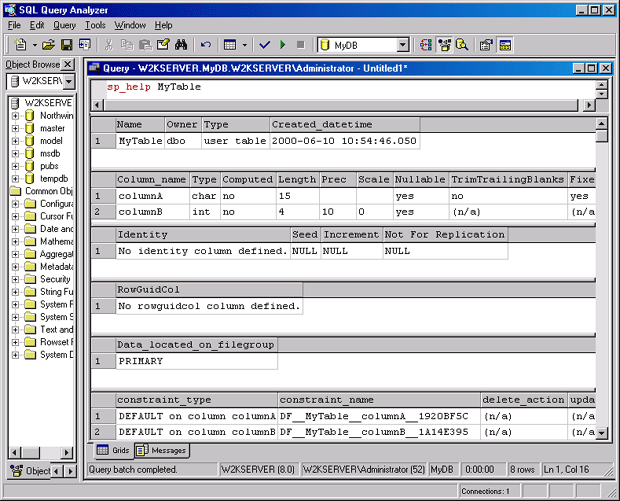Viewport: 620px width, 501px height.
Task: Click the Created_datetime column header
Action: (x=344, y=125)
